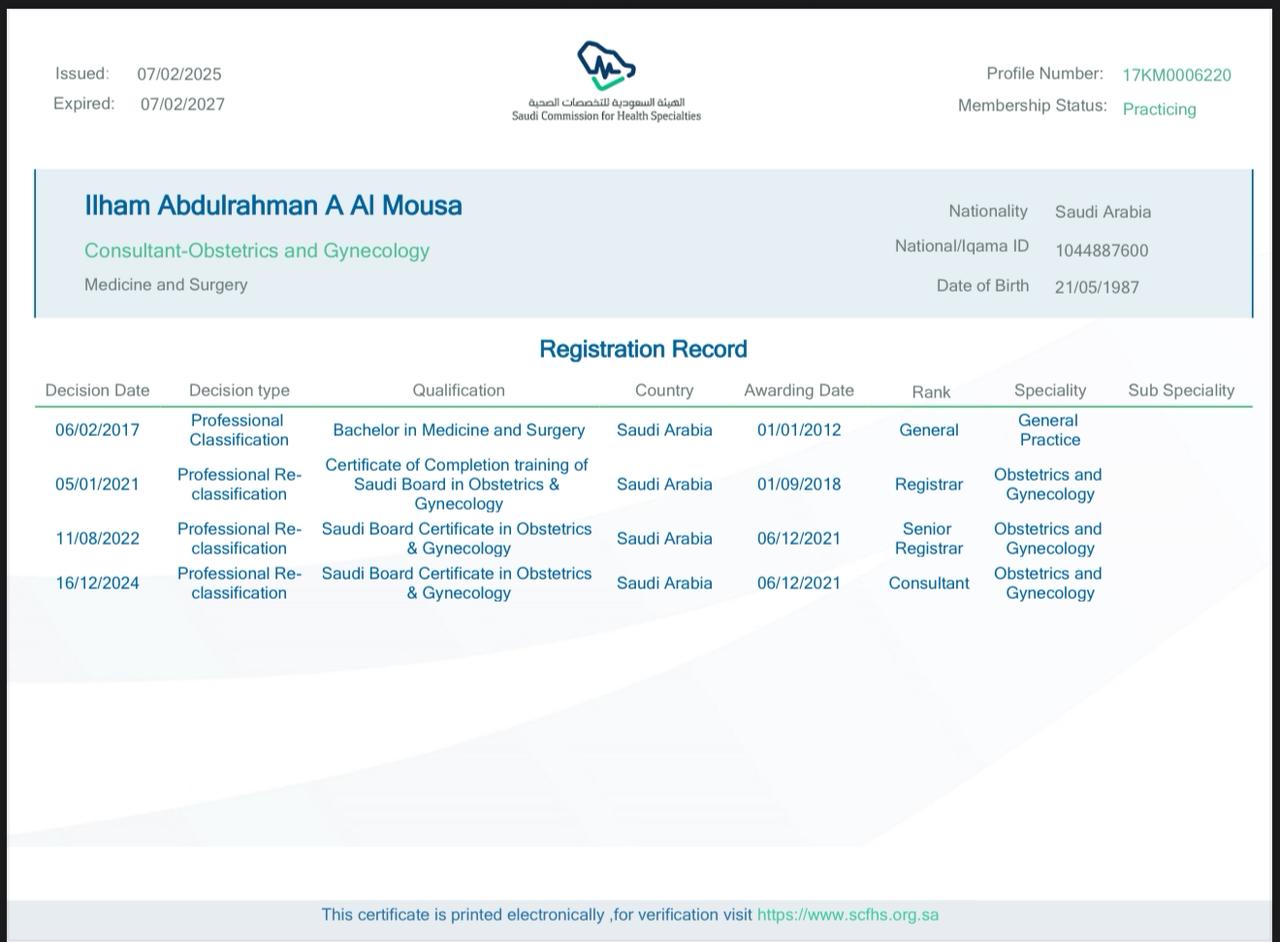Expand the Sub Speciality column header

tap(1181, 390)
